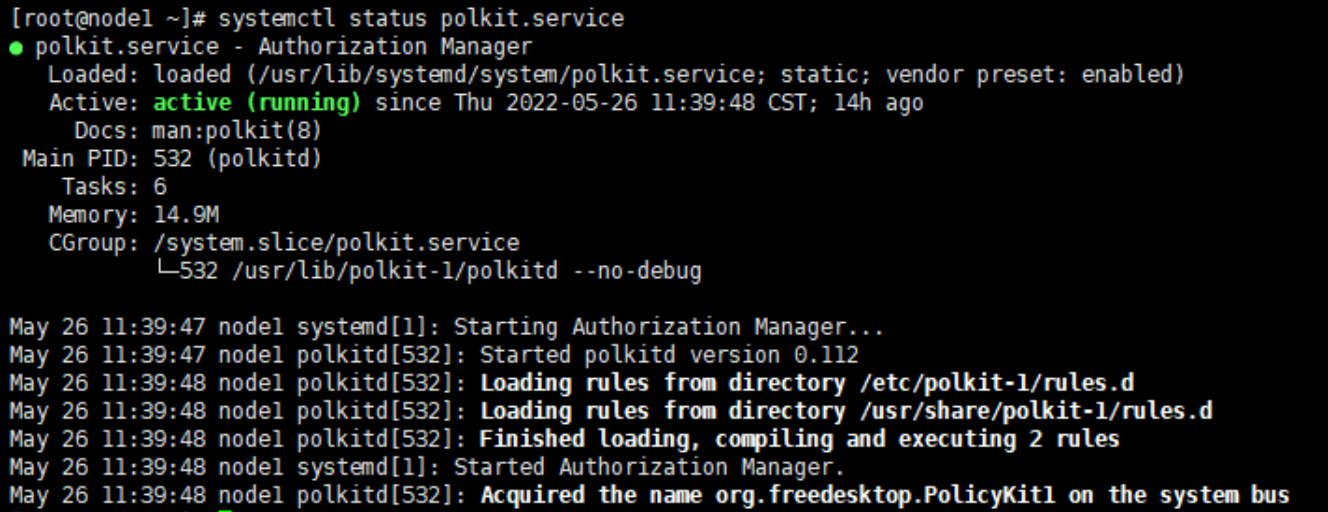Click the green active status dot
This screenshot has height=512, width=1328.
pyautogui.click(x=16, y=48)
